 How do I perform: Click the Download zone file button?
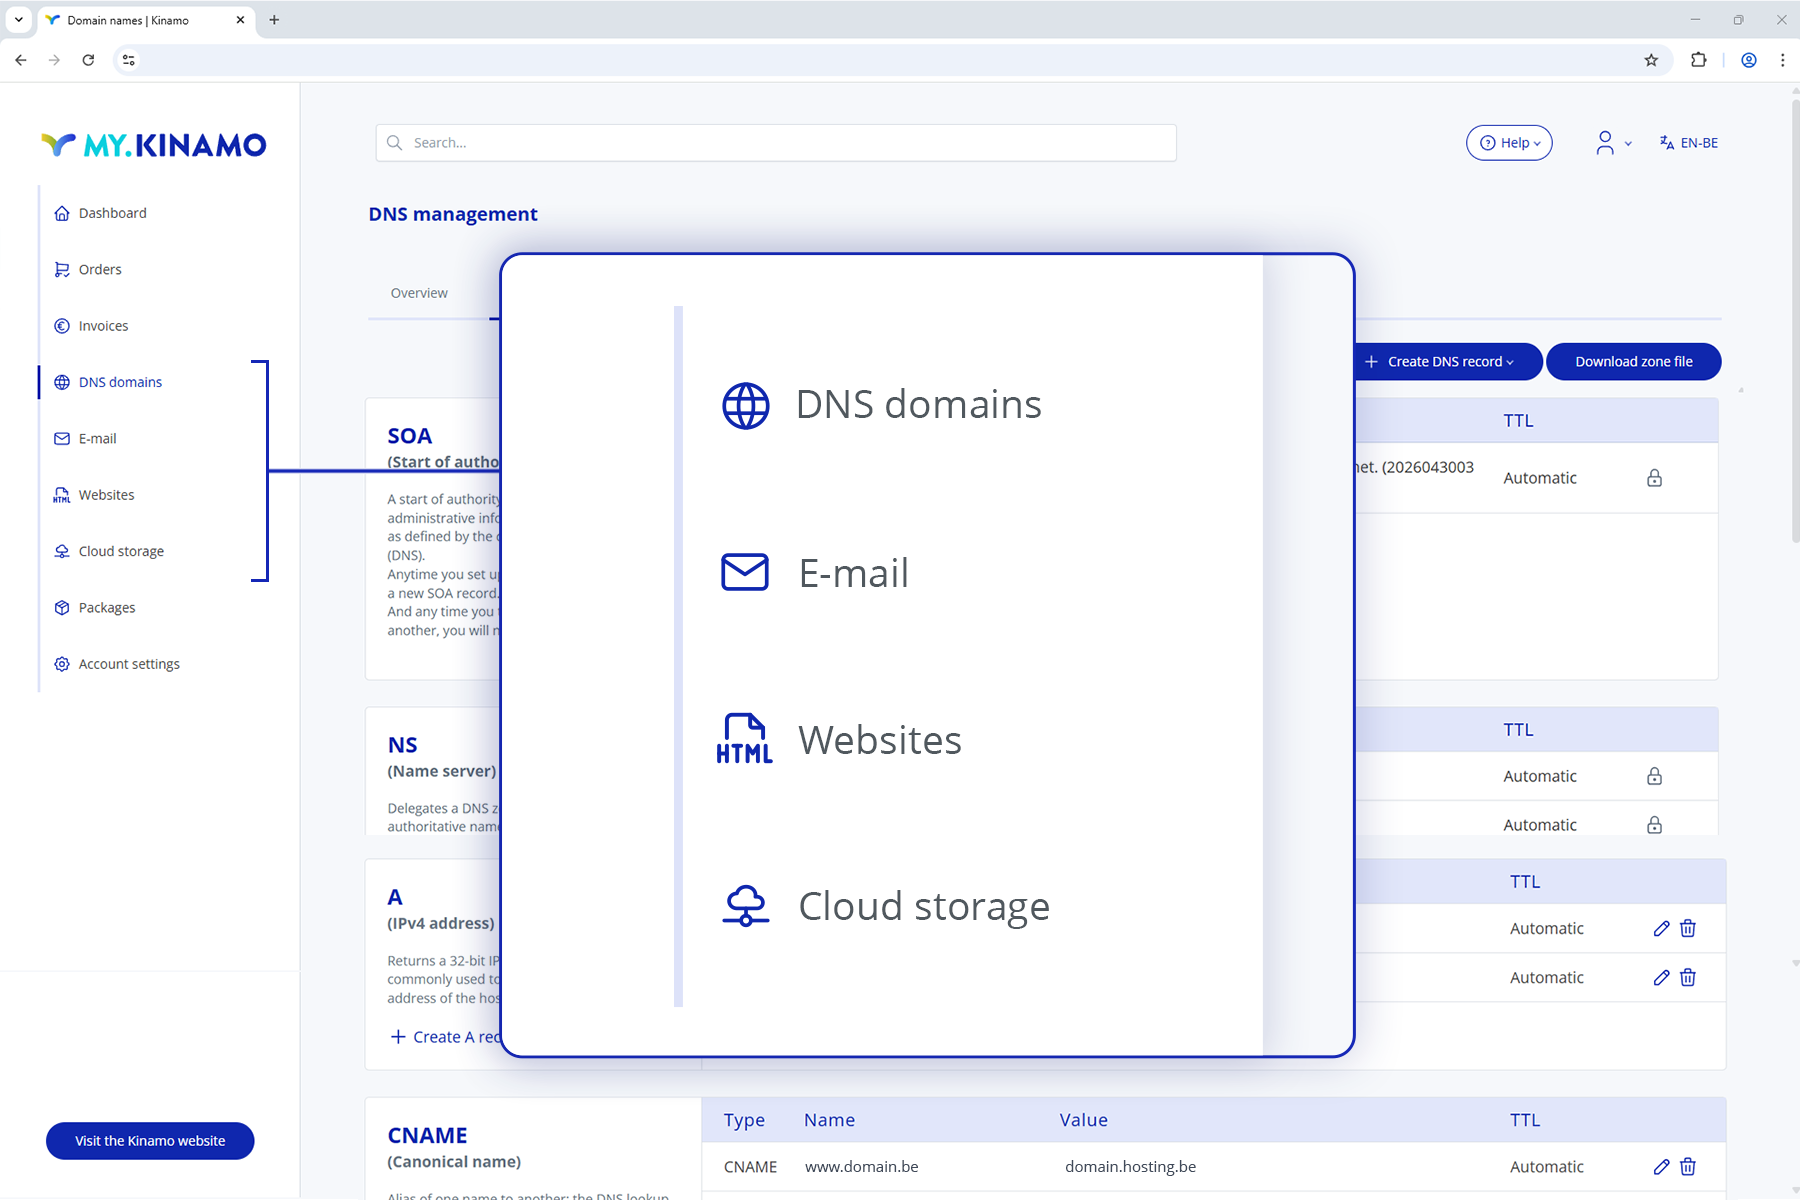click(x=1634, y=362)
